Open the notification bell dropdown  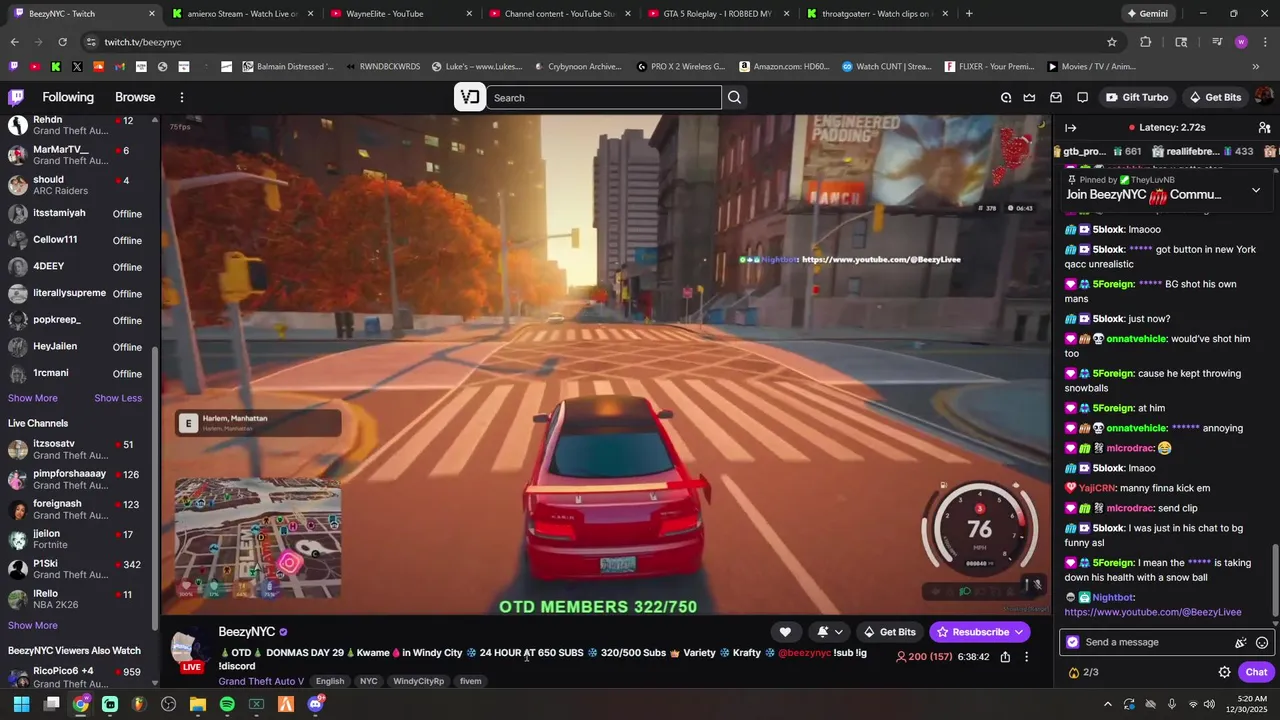click(x=829, y=632)
